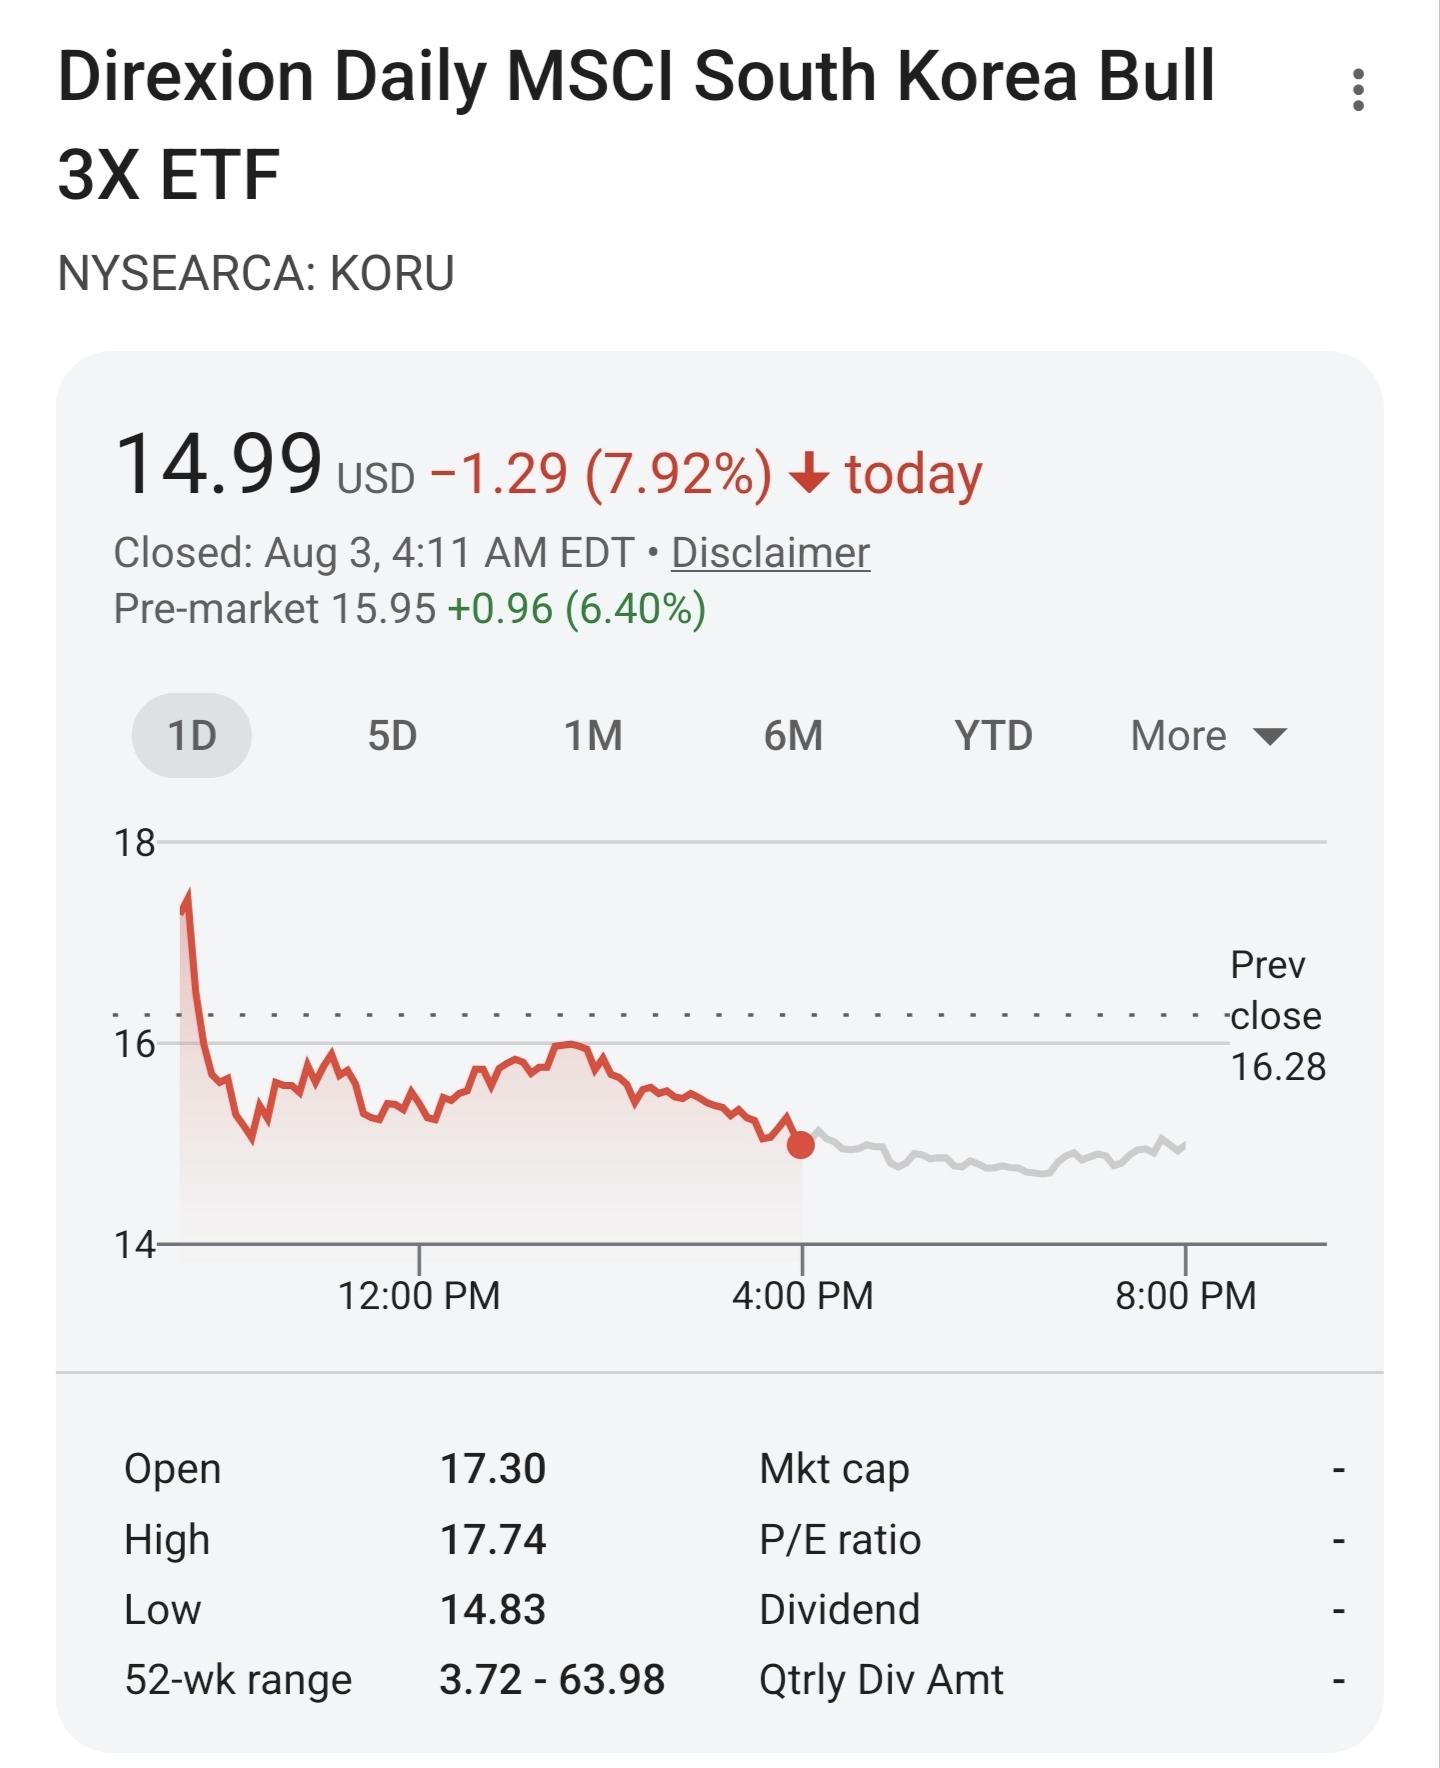This screenshot has height=1768, width=1440.
Task: Click the Pre-market 15.95 price line
Action: click(x=410, y=608)
